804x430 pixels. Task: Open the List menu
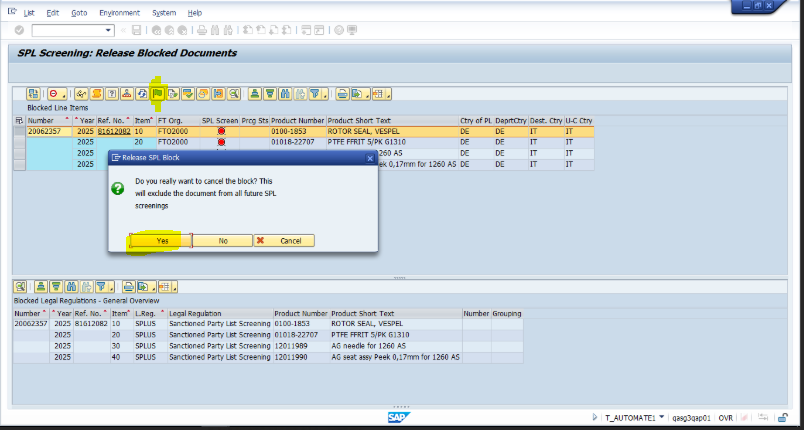(29, 13)
